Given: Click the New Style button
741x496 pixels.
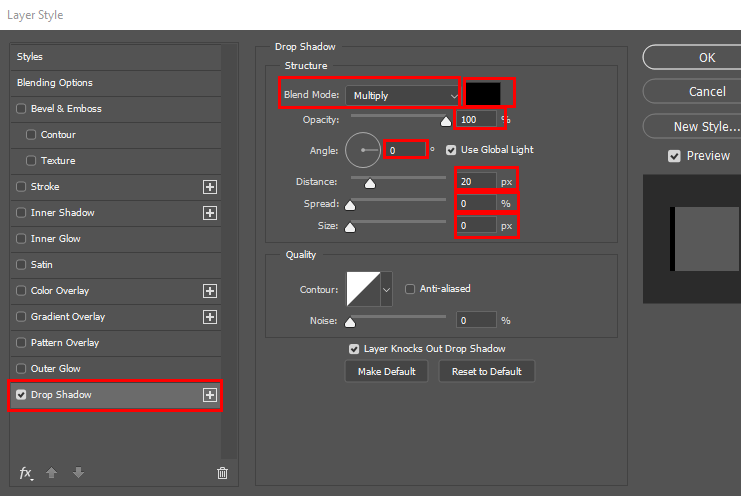Looking at the screenshot, I should pyautogui.click(x=691, y=127).
